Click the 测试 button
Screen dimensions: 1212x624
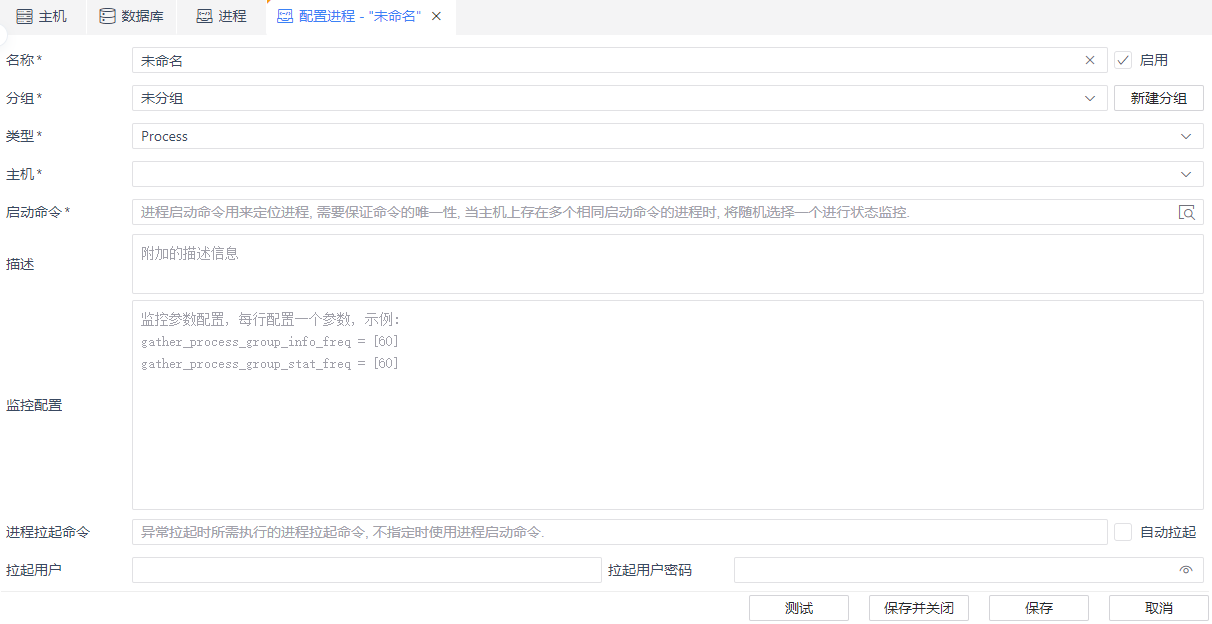coord(799,608)
